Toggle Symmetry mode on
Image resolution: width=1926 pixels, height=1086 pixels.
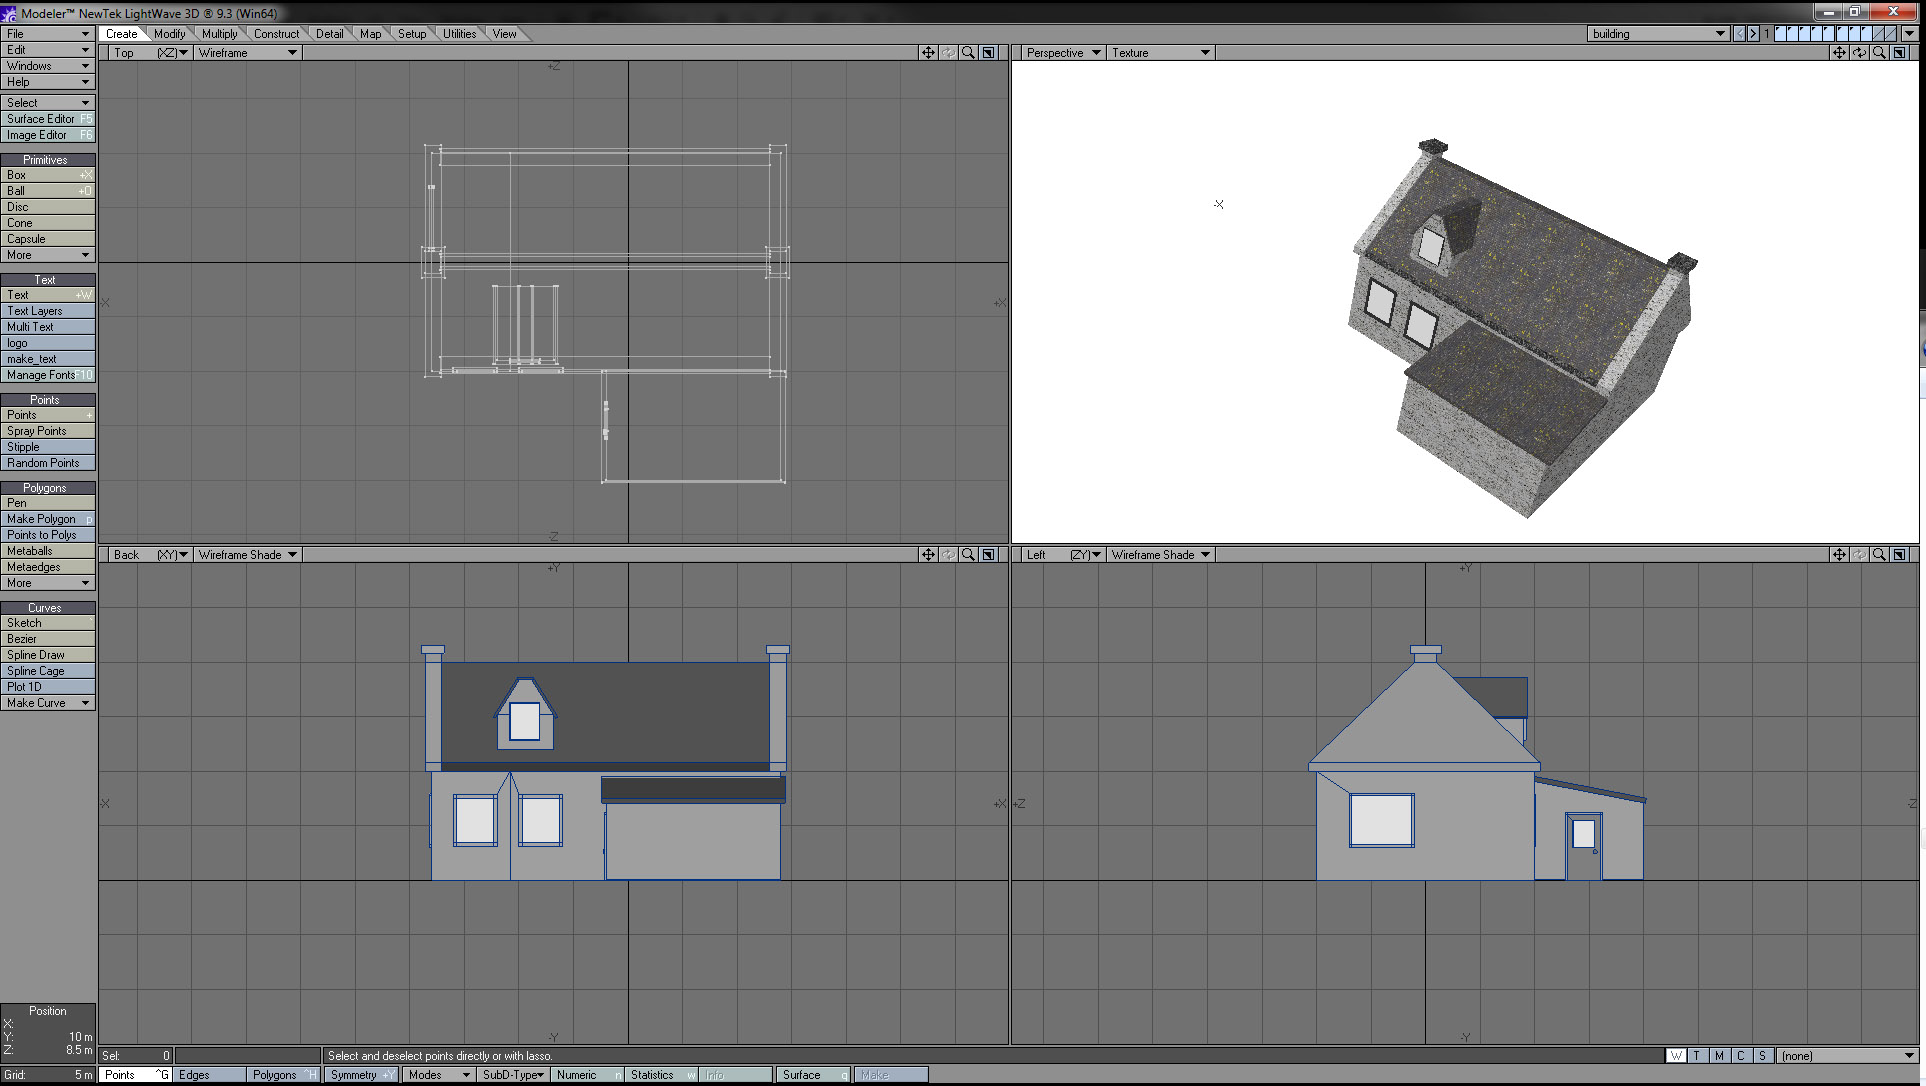click(362, 1075)
